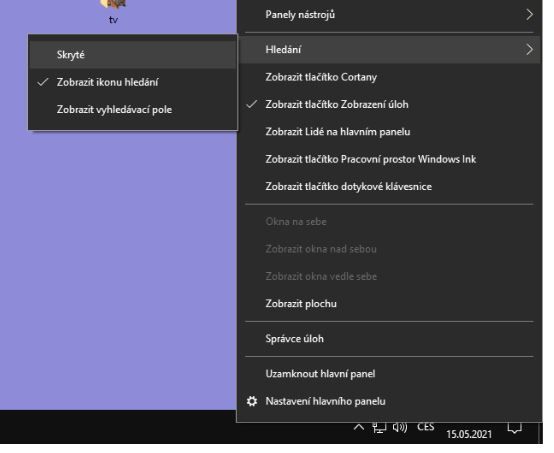Open the date 15.05.2021 clock in taskbar
This screenshot has width=554, height=453.
(469, 434)
